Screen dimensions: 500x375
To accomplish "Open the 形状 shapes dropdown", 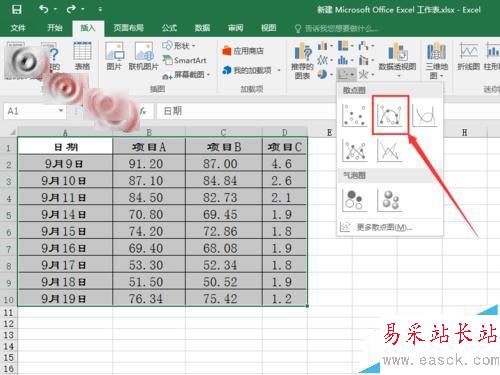I will (179, 45).
